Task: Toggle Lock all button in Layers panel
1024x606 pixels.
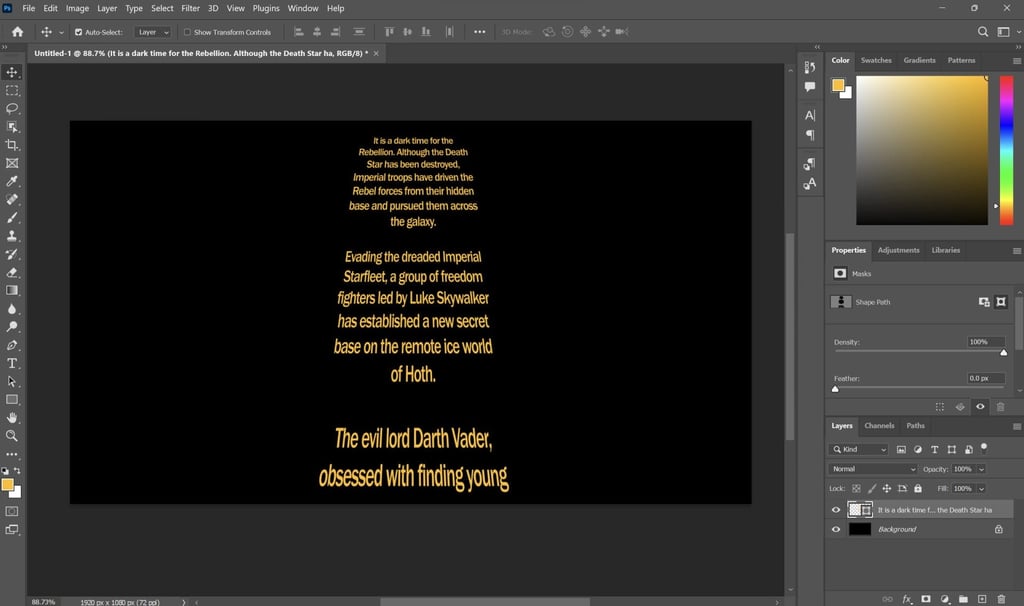Action: (x=918, y=488)
